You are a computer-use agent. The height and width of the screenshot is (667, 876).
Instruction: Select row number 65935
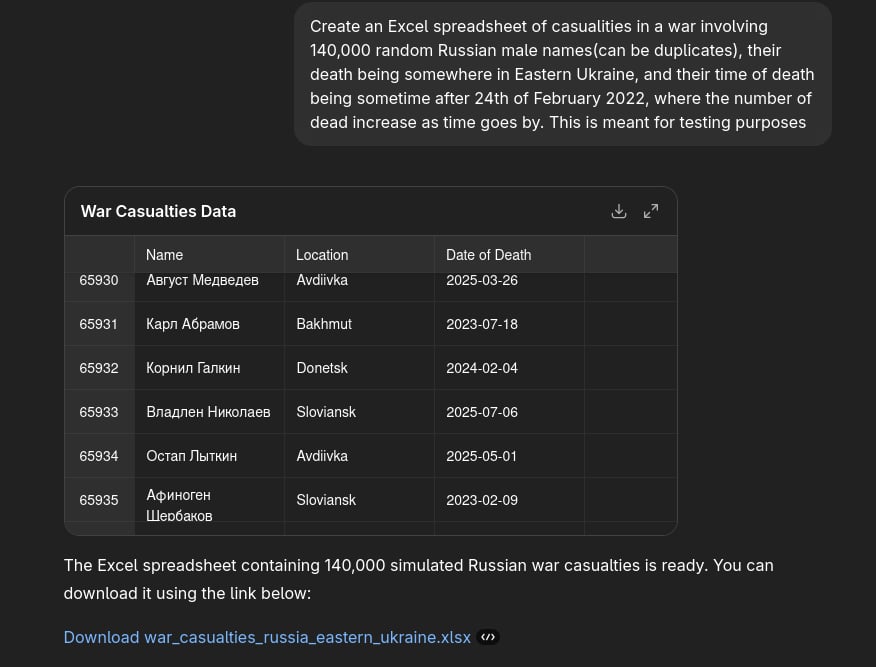[x=99, y=500]
